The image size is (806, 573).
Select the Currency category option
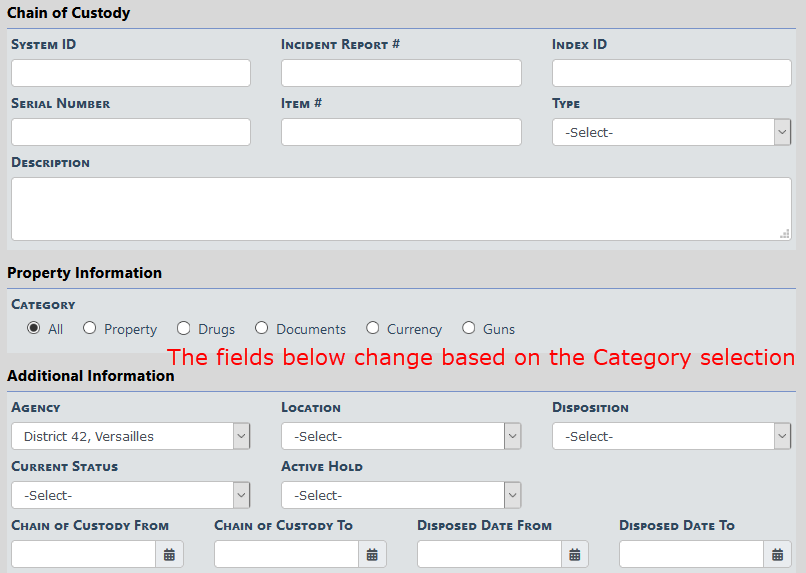(373, 328)
